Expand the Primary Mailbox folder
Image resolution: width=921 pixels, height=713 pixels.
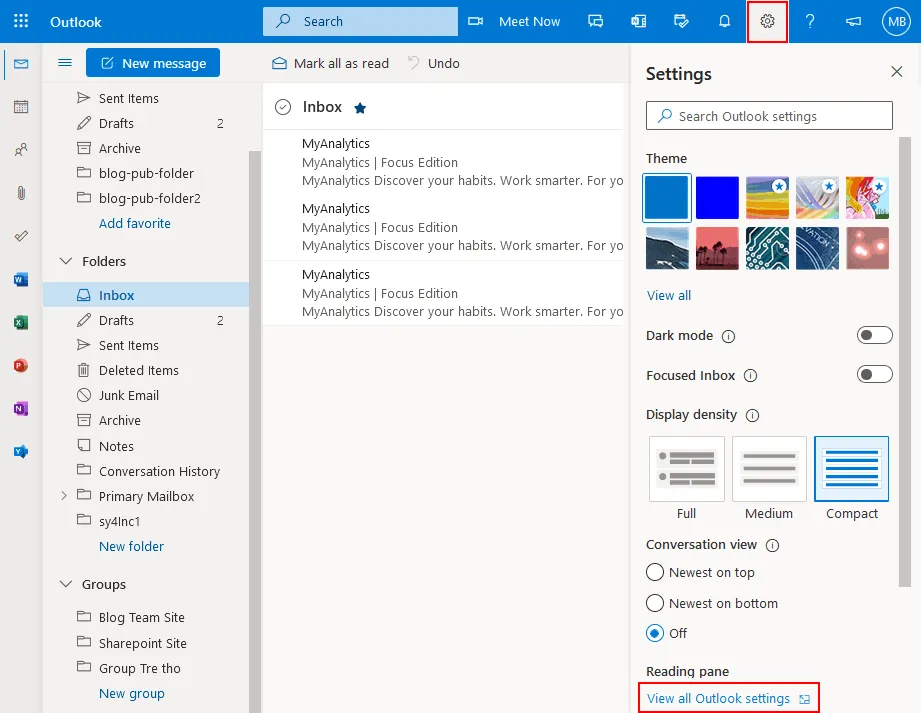[65, 496]
